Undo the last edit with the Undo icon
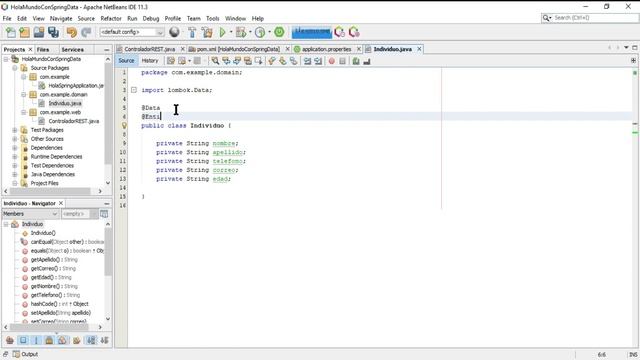The image size is (640, 360). pos(71,32)
